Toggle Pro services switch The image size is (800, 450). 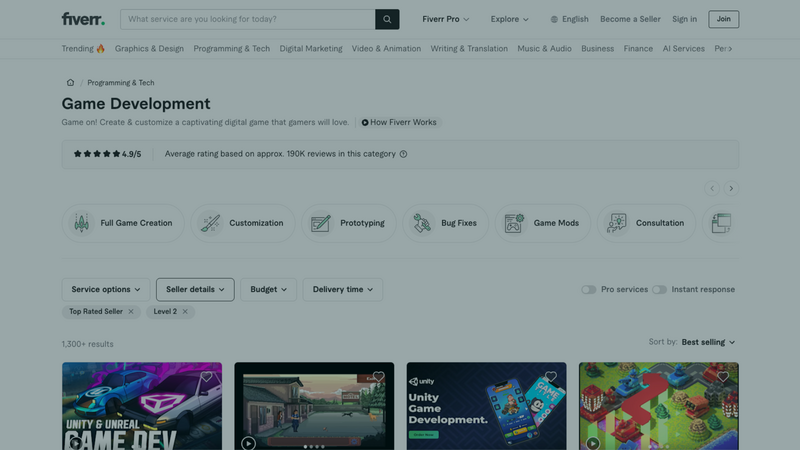pyautogui.click(x=589, y=290)
